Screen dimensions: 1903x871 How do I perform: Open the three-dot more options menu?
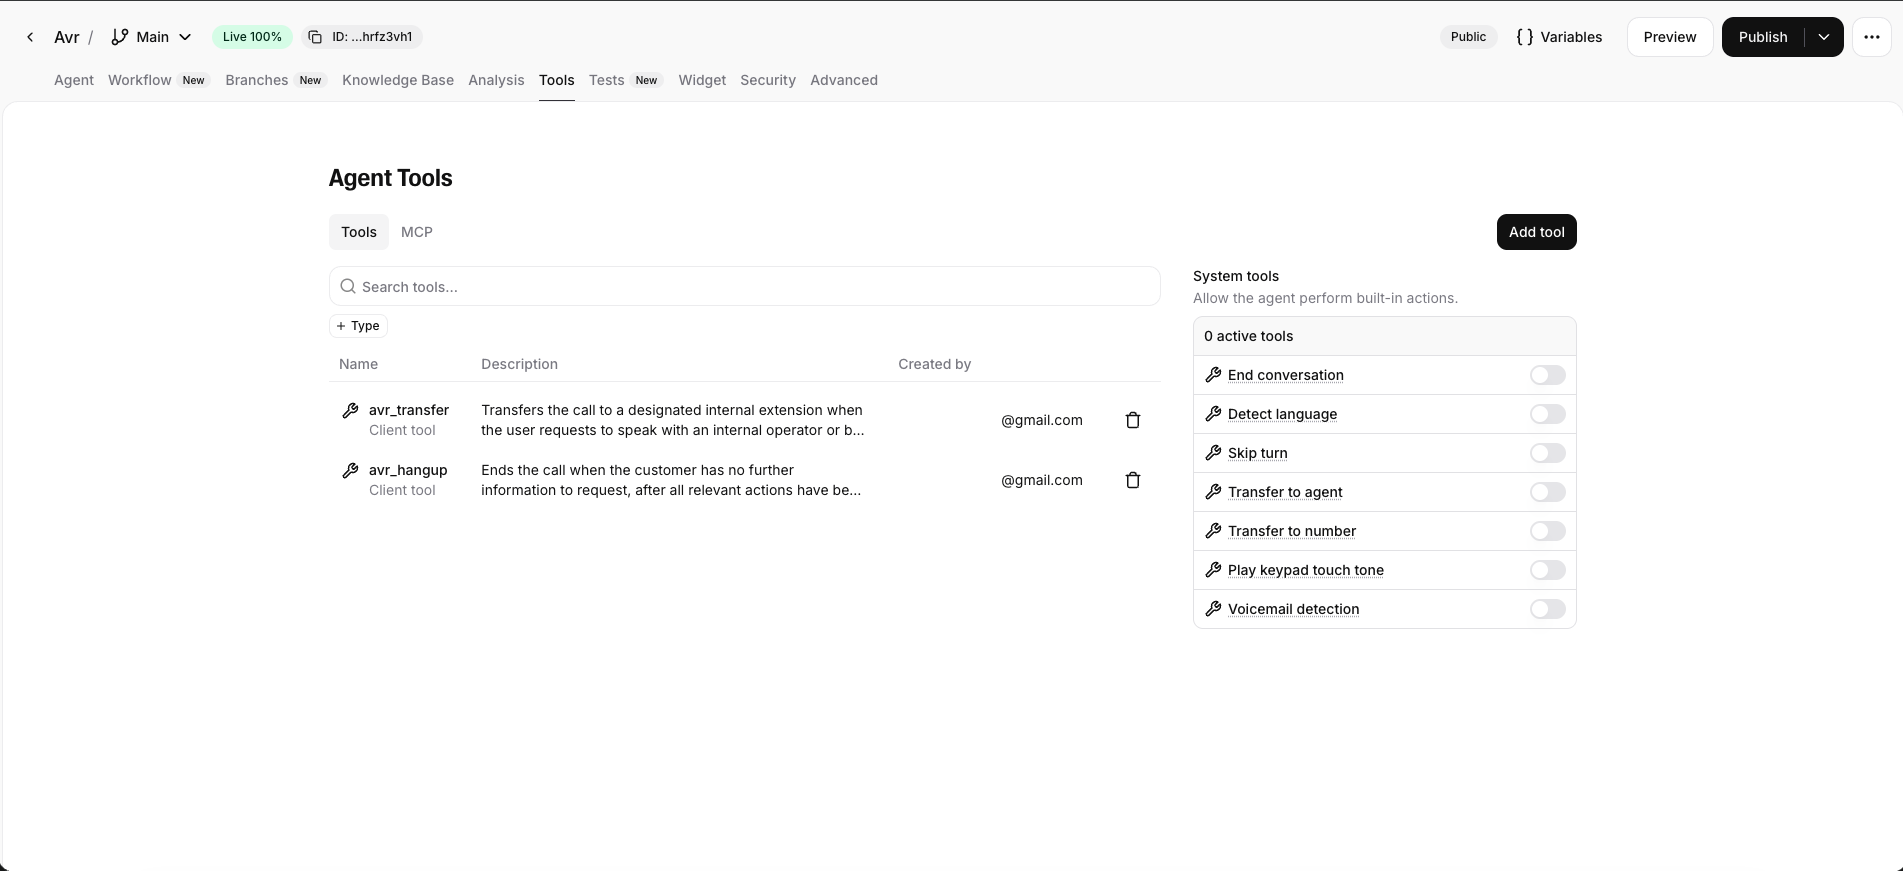1871,37
